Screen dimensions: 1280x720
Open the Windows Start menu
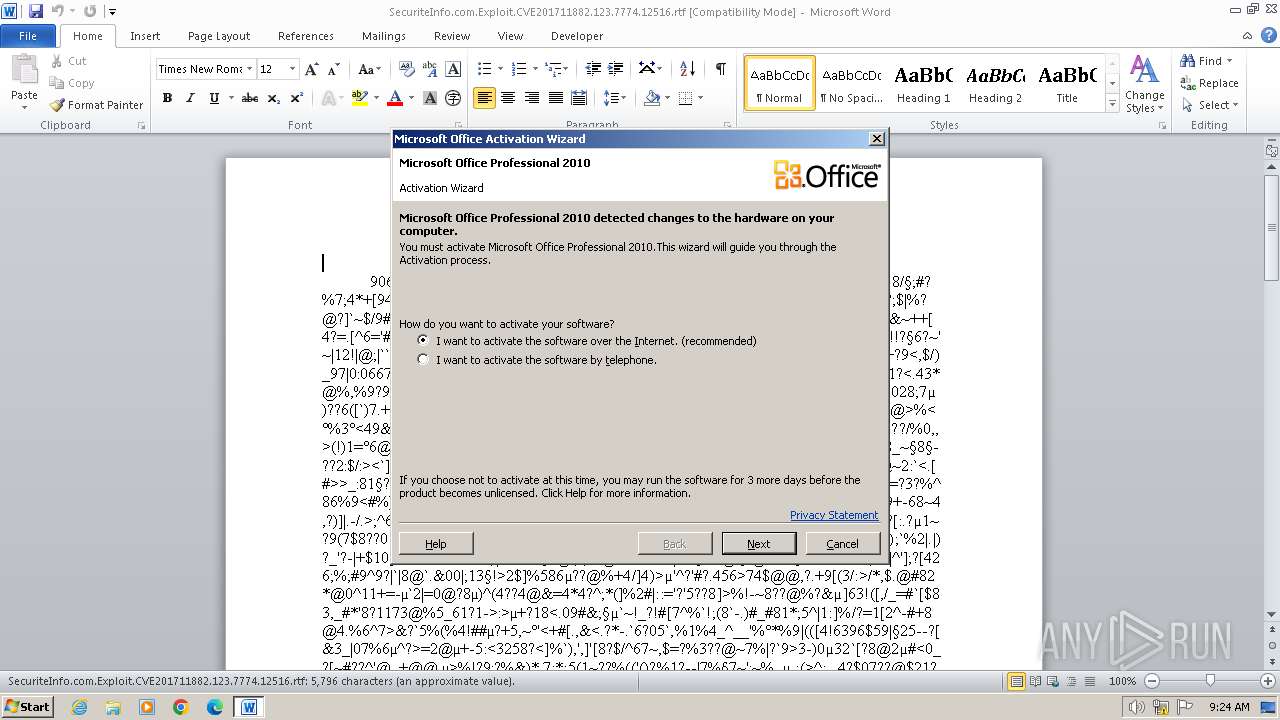[x=27, y=706]
